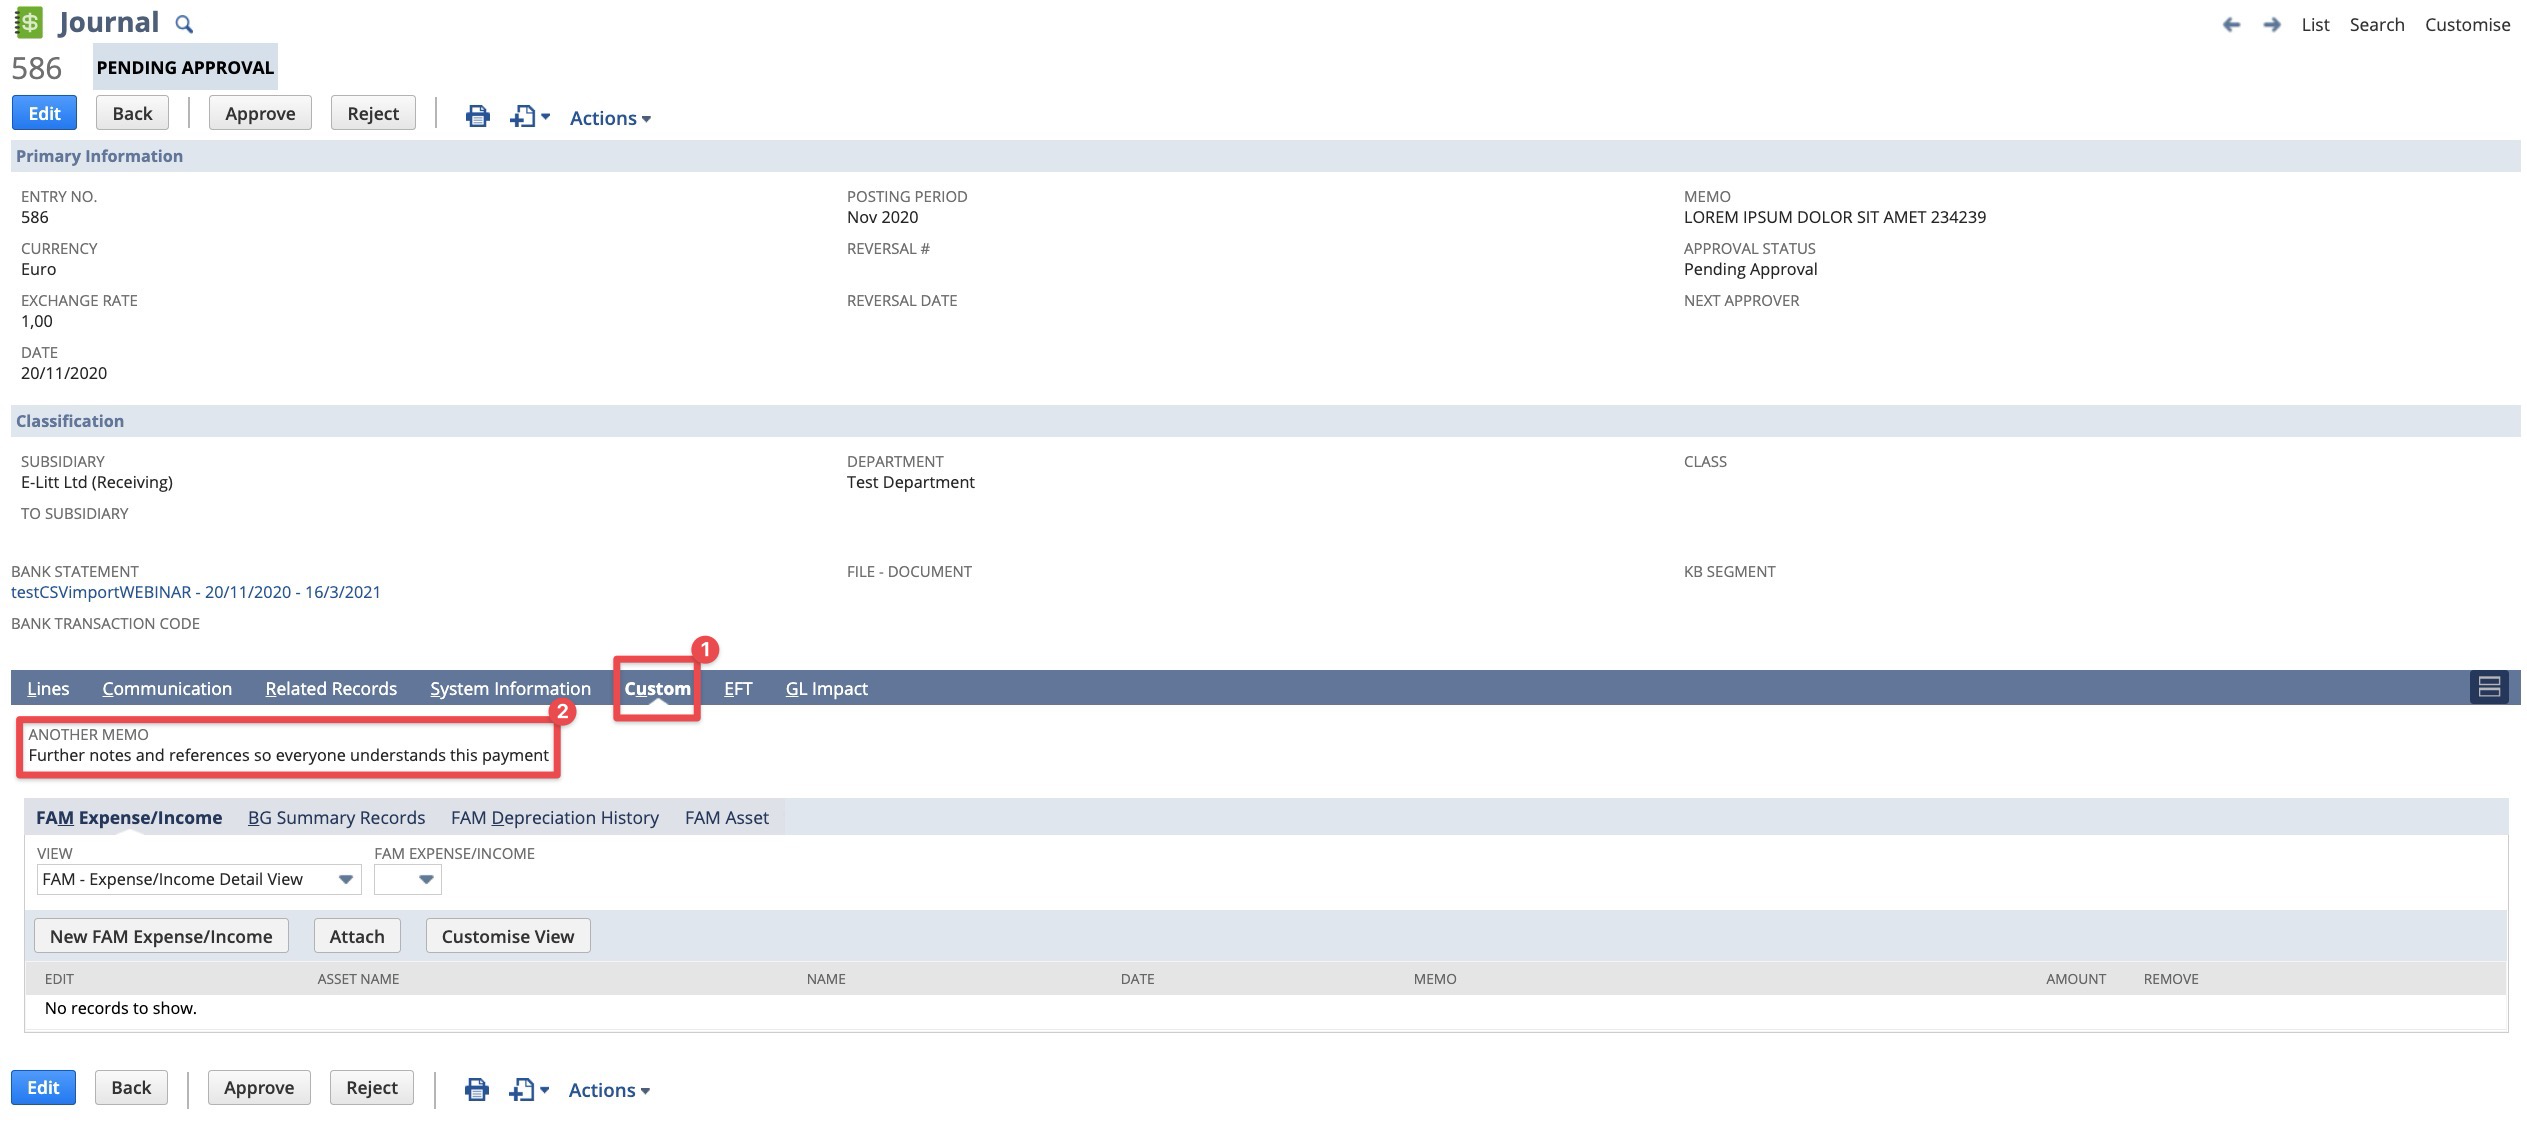Click memo text LOREM IPSUM DOLOR SIT AMET 234239
Screen dimensions: 2527x1124
click(1835, 217)
